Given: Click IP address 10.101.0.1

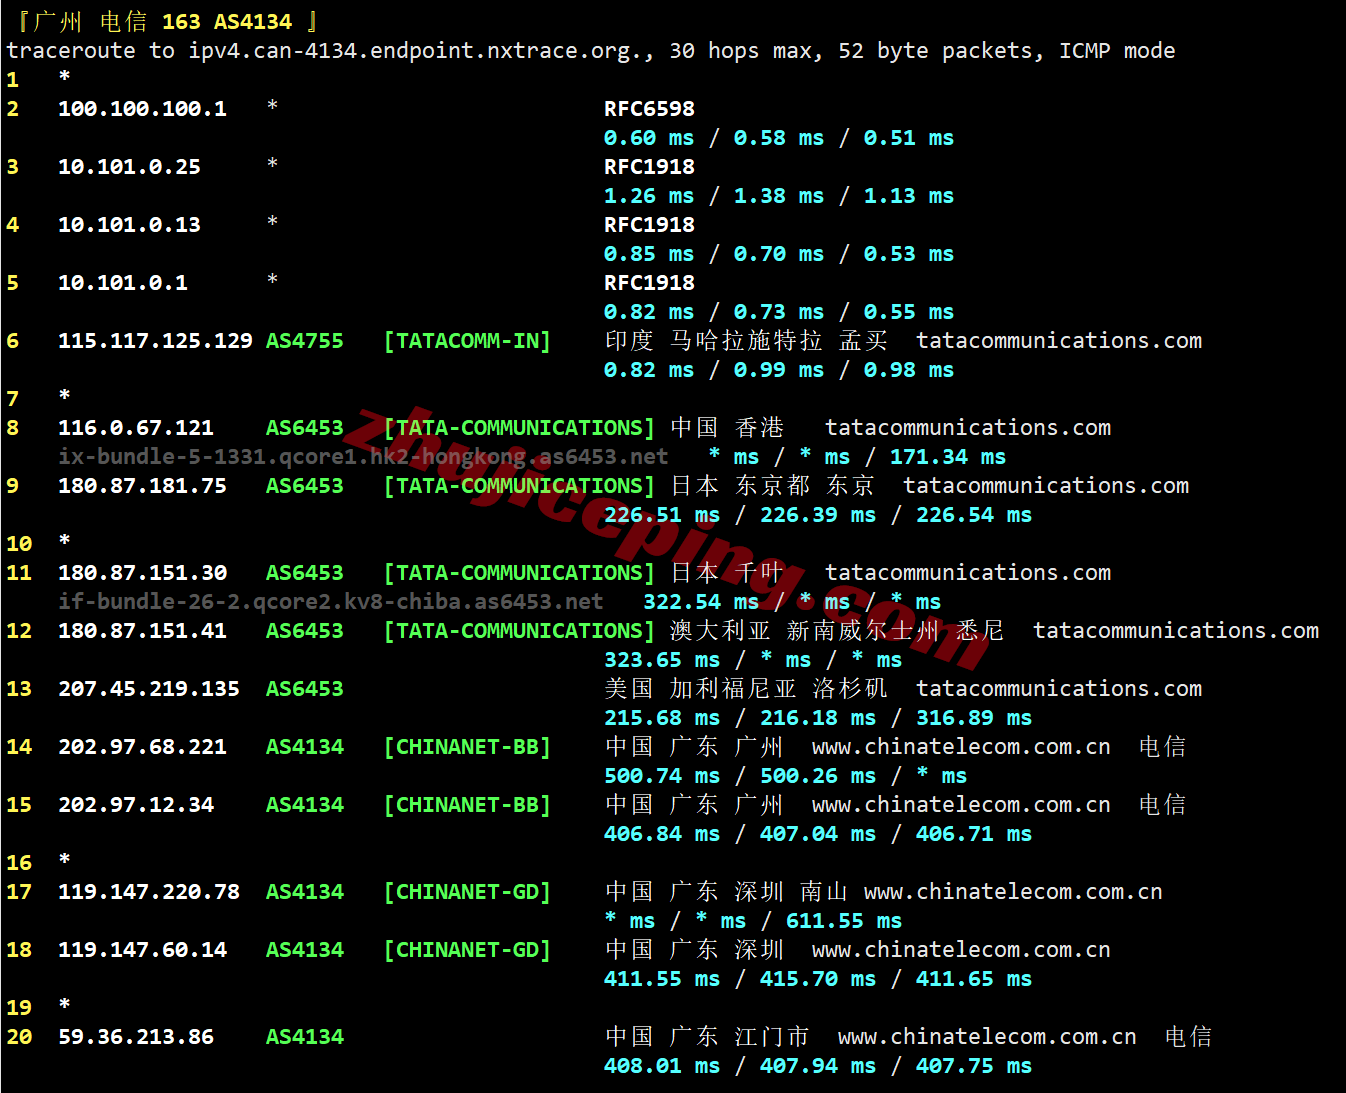Looking at the screenshot, I should (x=123, y=283).
